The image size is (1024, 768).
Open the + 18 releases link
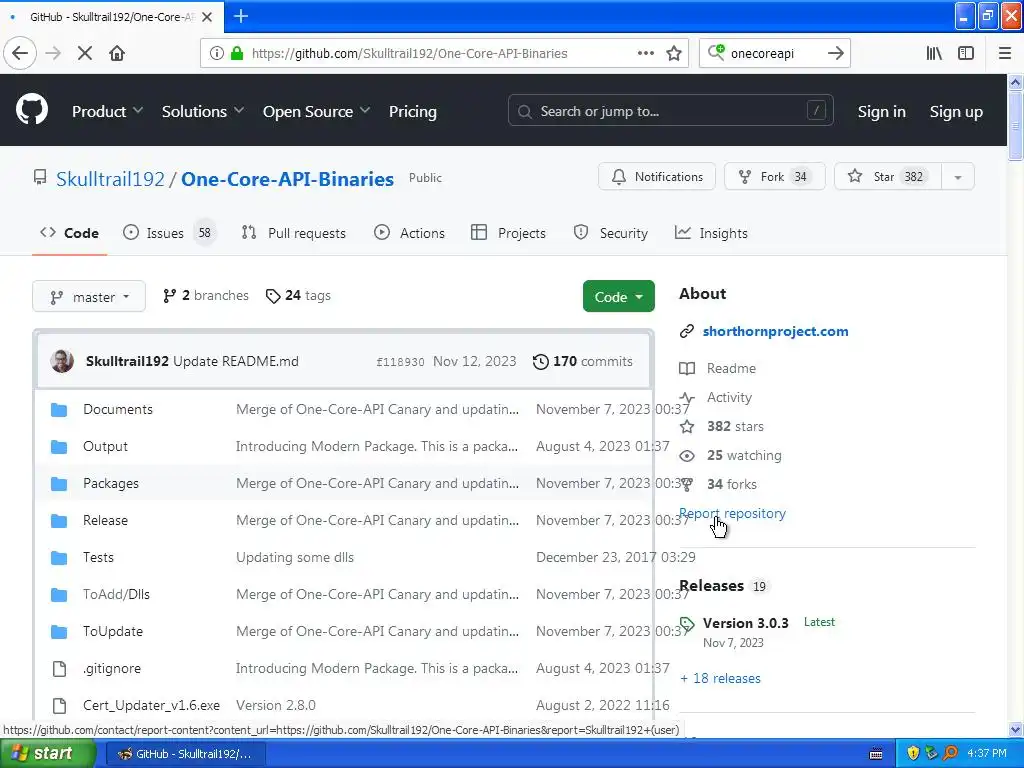pyautogui.click(x=720, y=679)
